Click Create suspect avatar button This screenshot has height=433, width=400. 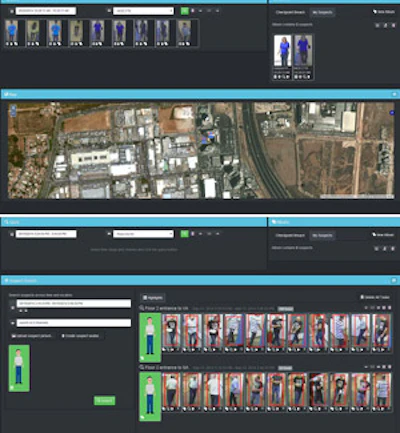[80, 336]
